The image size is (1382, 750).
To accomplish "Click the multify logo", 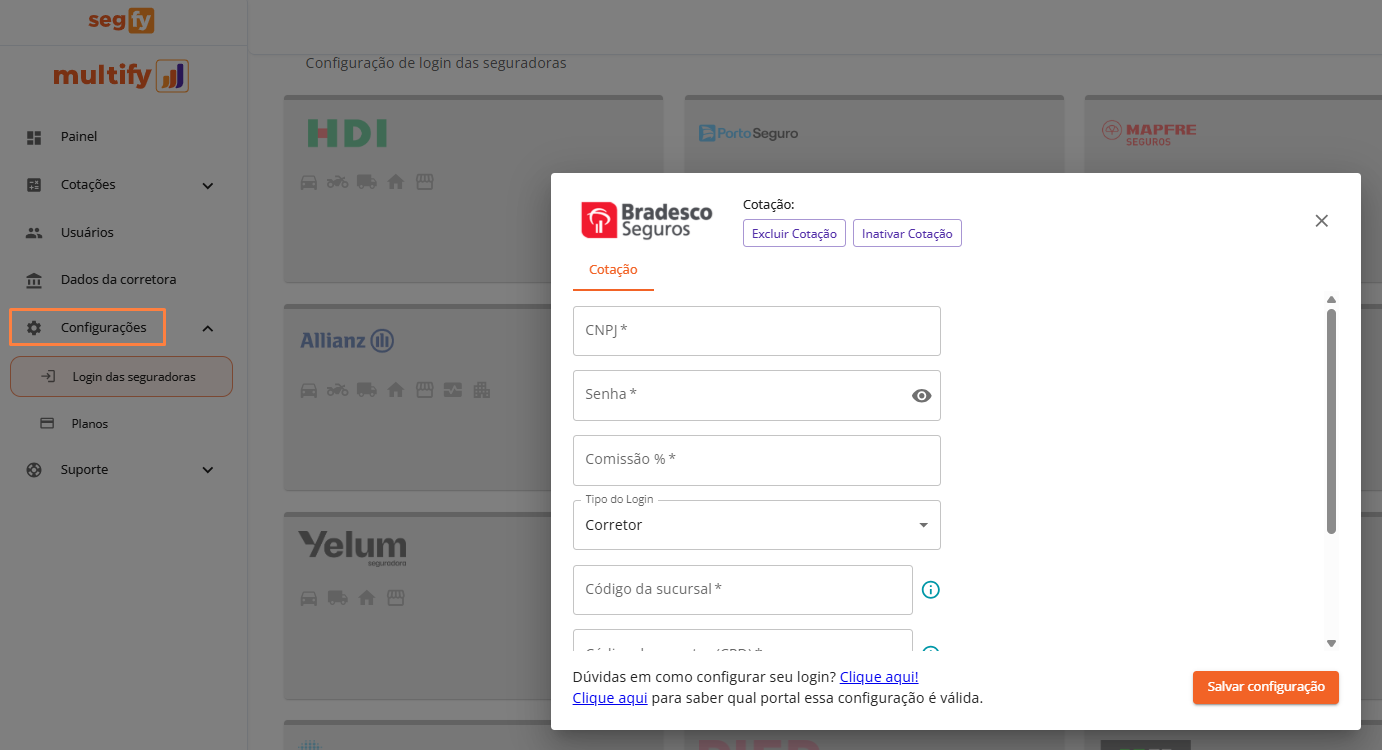I will (x=121, y=75).
